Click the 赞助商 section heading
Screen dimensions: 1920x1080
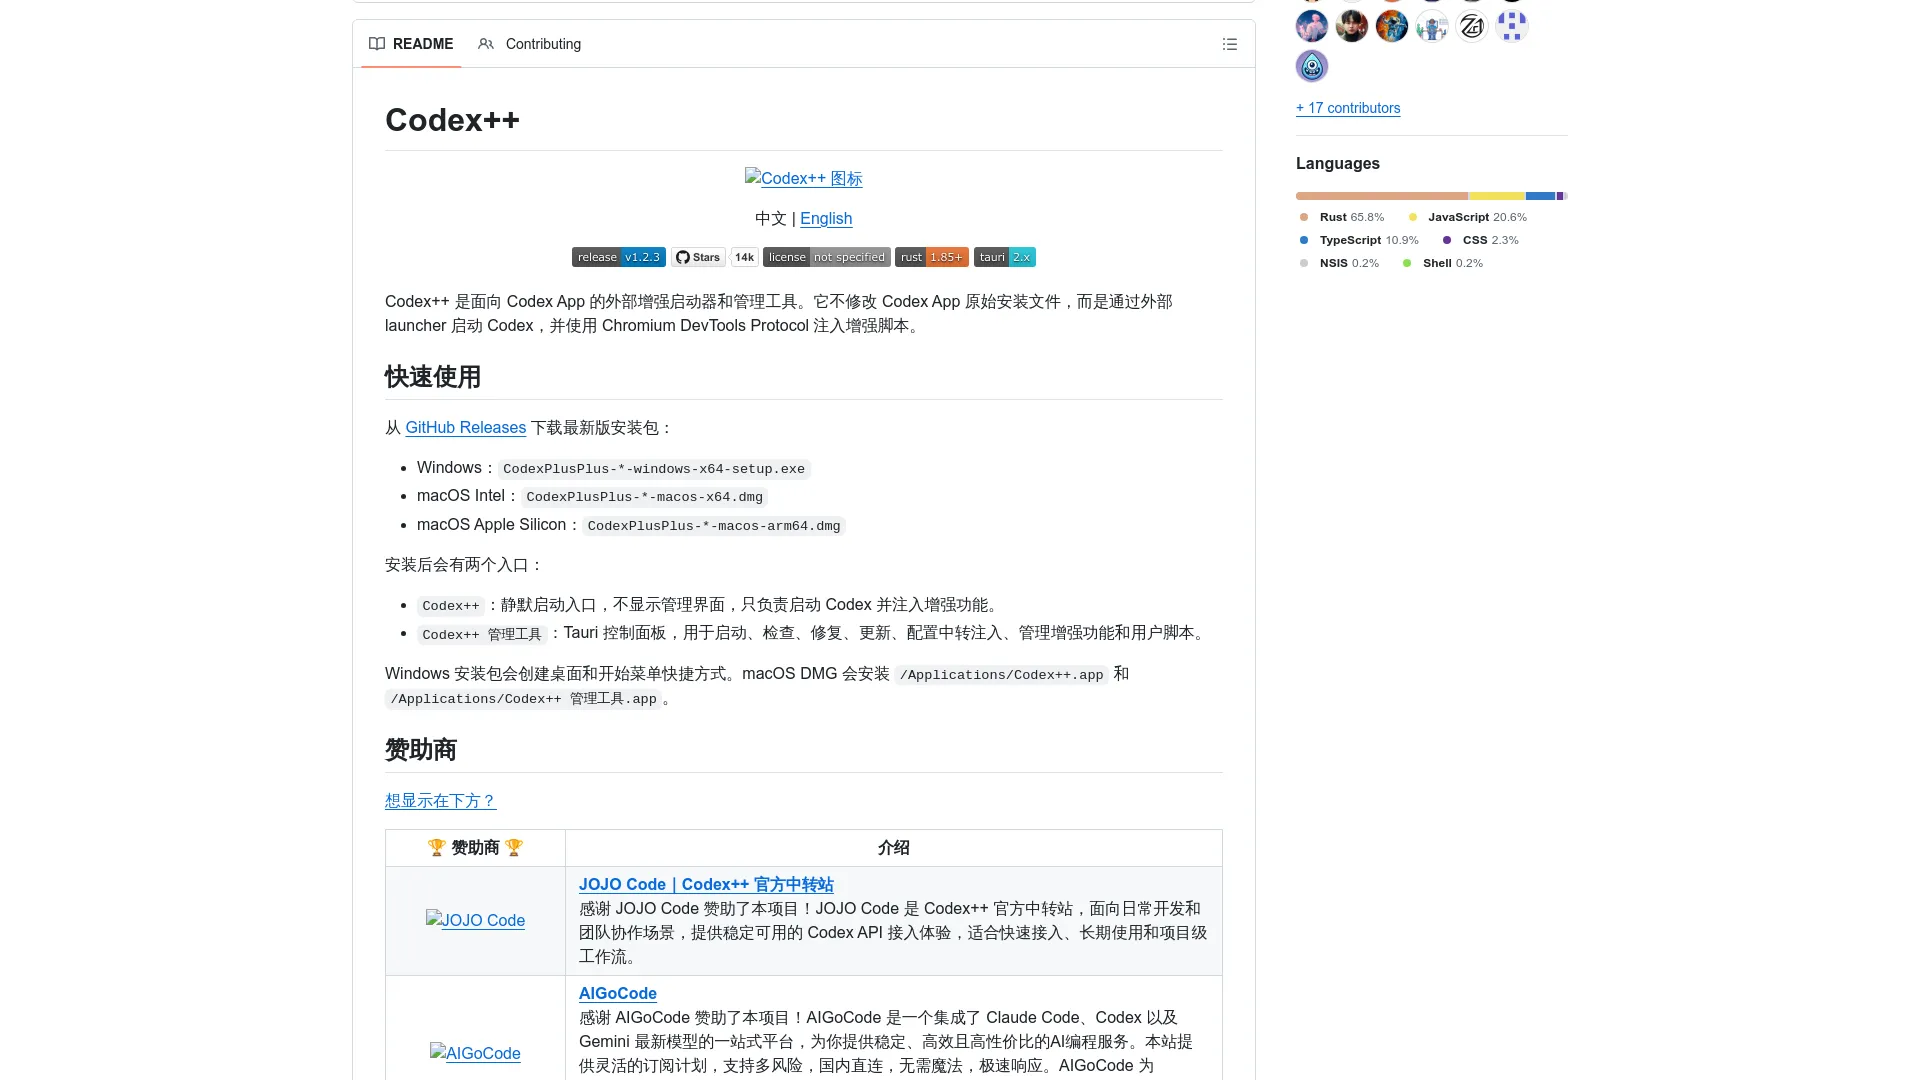click(421, 750)
